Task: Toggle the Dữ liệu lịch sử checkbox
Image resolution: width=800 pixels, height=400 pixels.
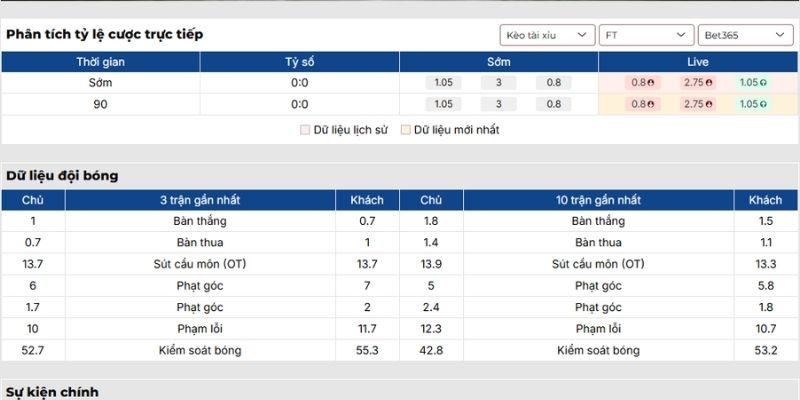Action: pyautogui.click(x=306, y=130)
